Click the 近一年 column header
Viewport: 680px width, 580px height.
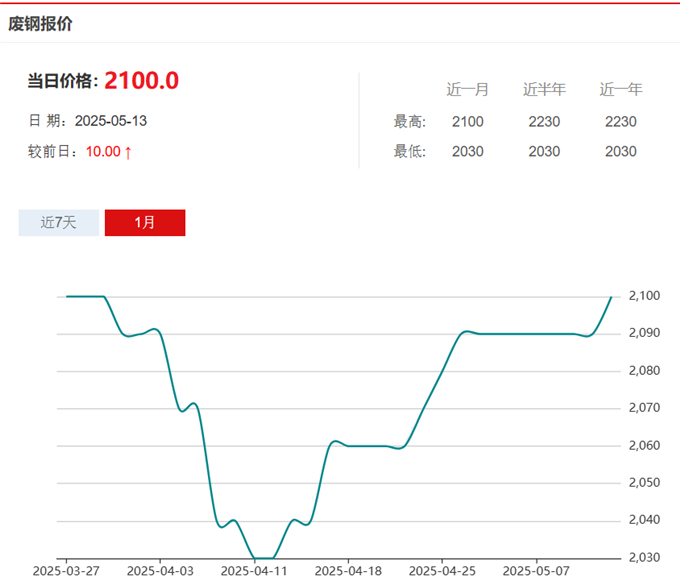click(621, 89)
